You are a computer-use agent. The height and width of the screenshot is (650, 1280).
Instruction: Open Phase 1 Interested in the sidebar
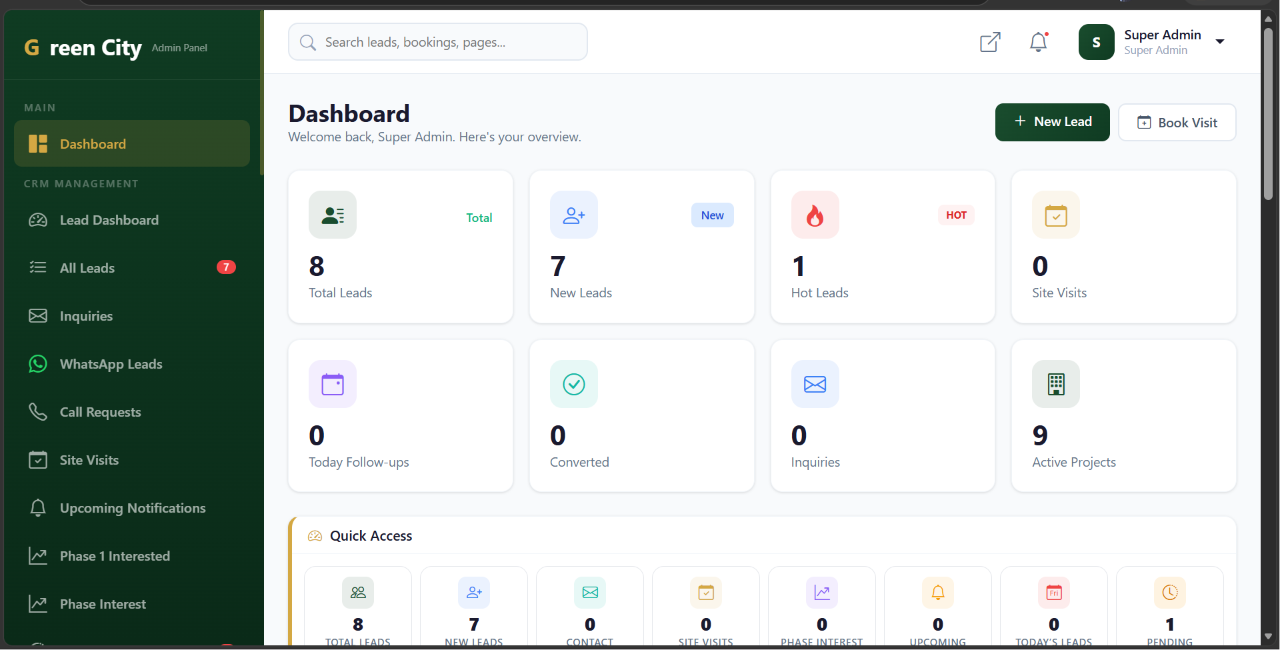(132, 556)
